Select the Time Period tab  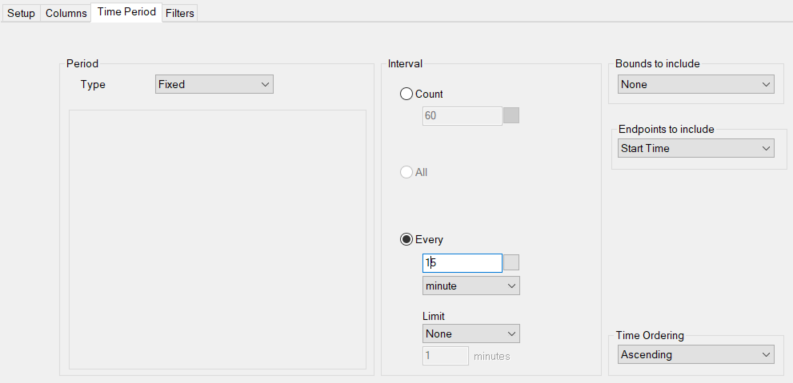126,12
